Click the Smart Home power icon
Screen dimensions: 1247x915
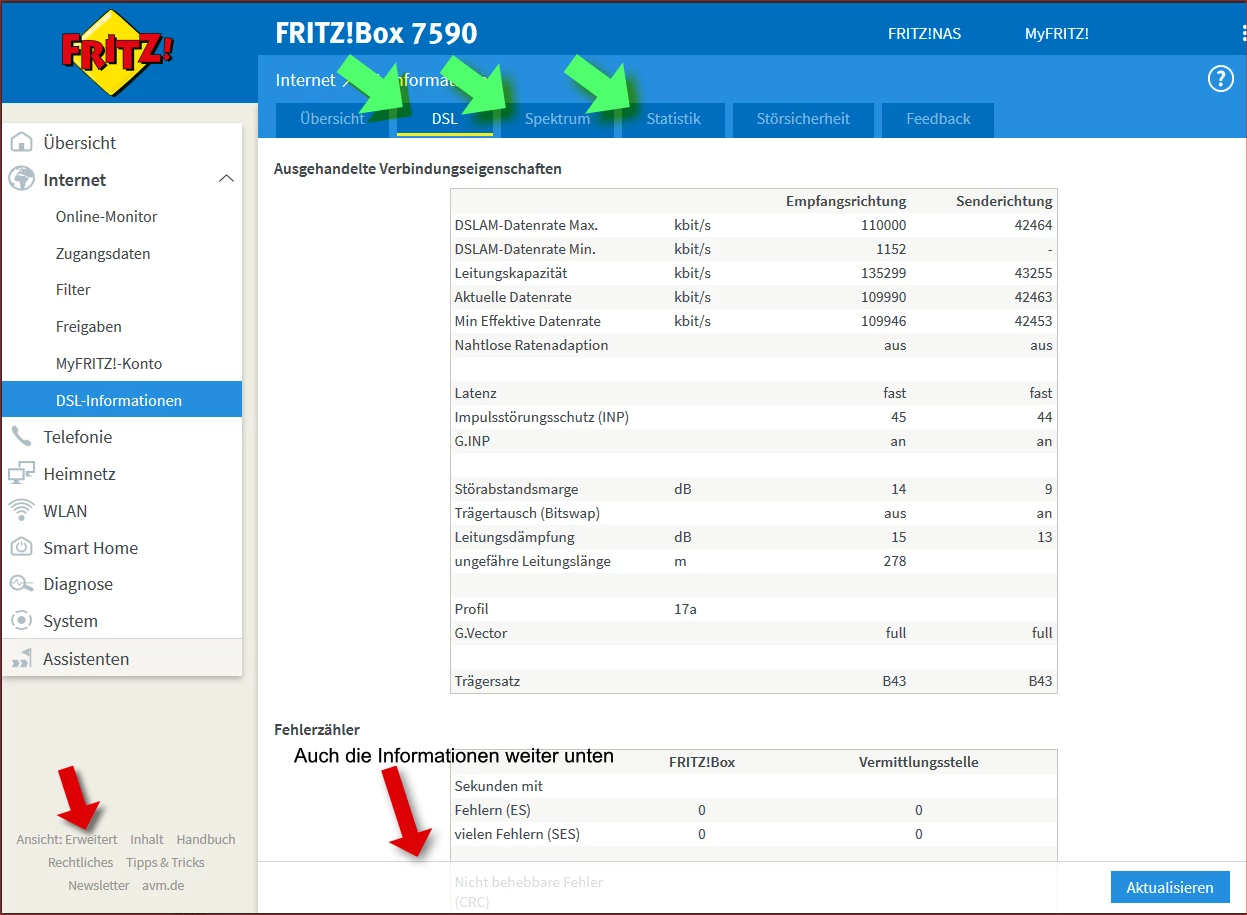tap(22, 548)
